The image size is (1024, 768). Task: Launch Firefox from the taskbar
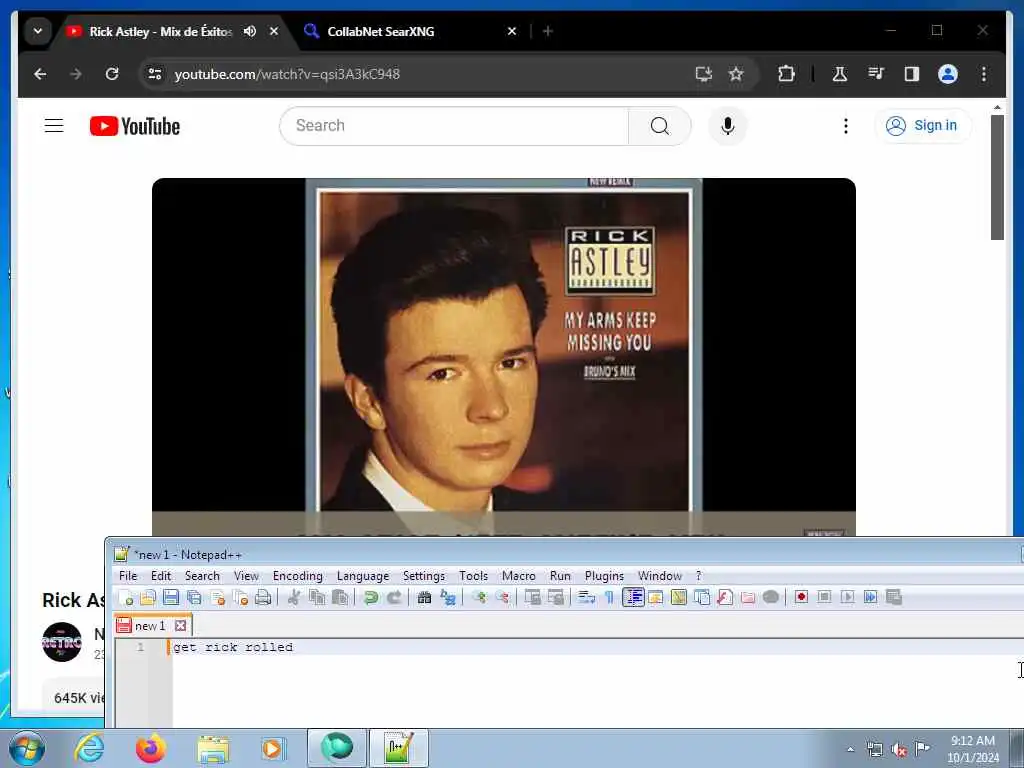point(150,748)
